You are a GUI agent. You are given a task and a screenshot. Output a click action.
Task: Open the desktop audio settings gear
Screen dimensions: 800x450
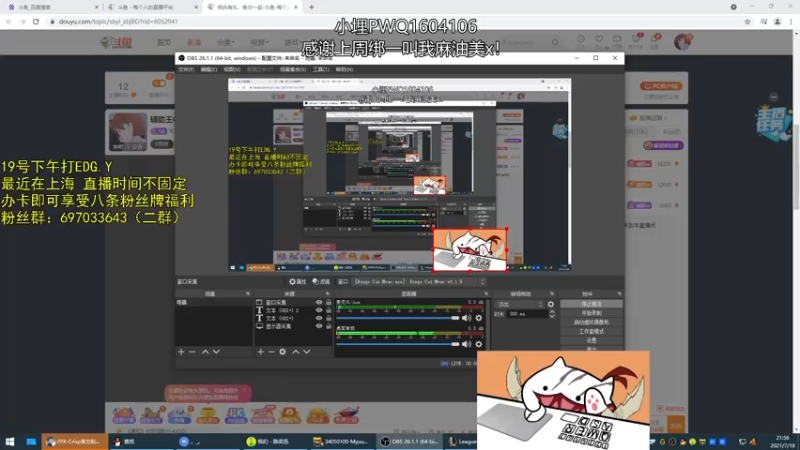tap(479, 344)
